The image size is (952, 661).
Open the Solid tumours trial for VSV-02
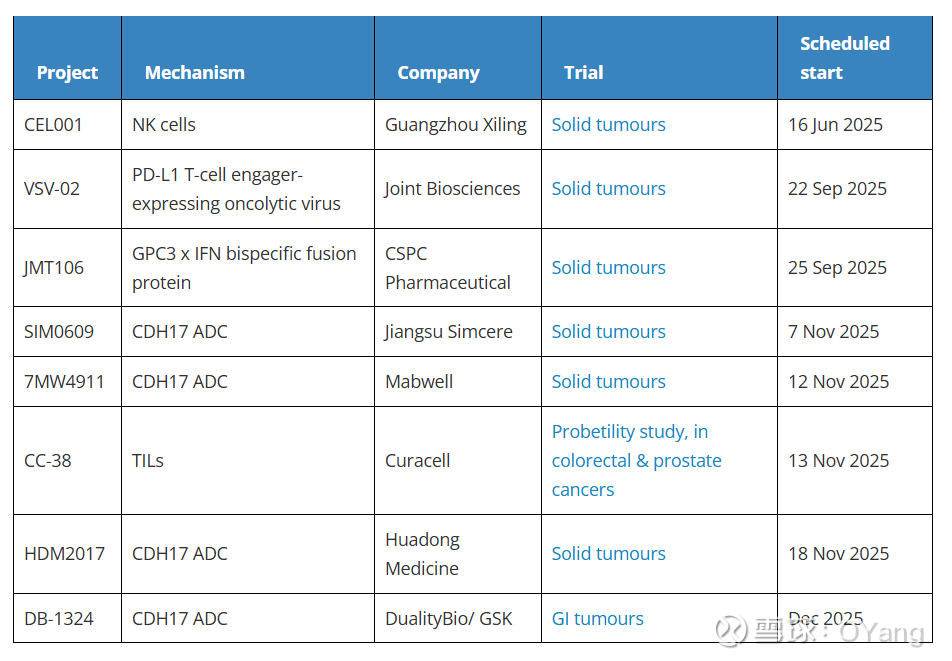(608, 189)
